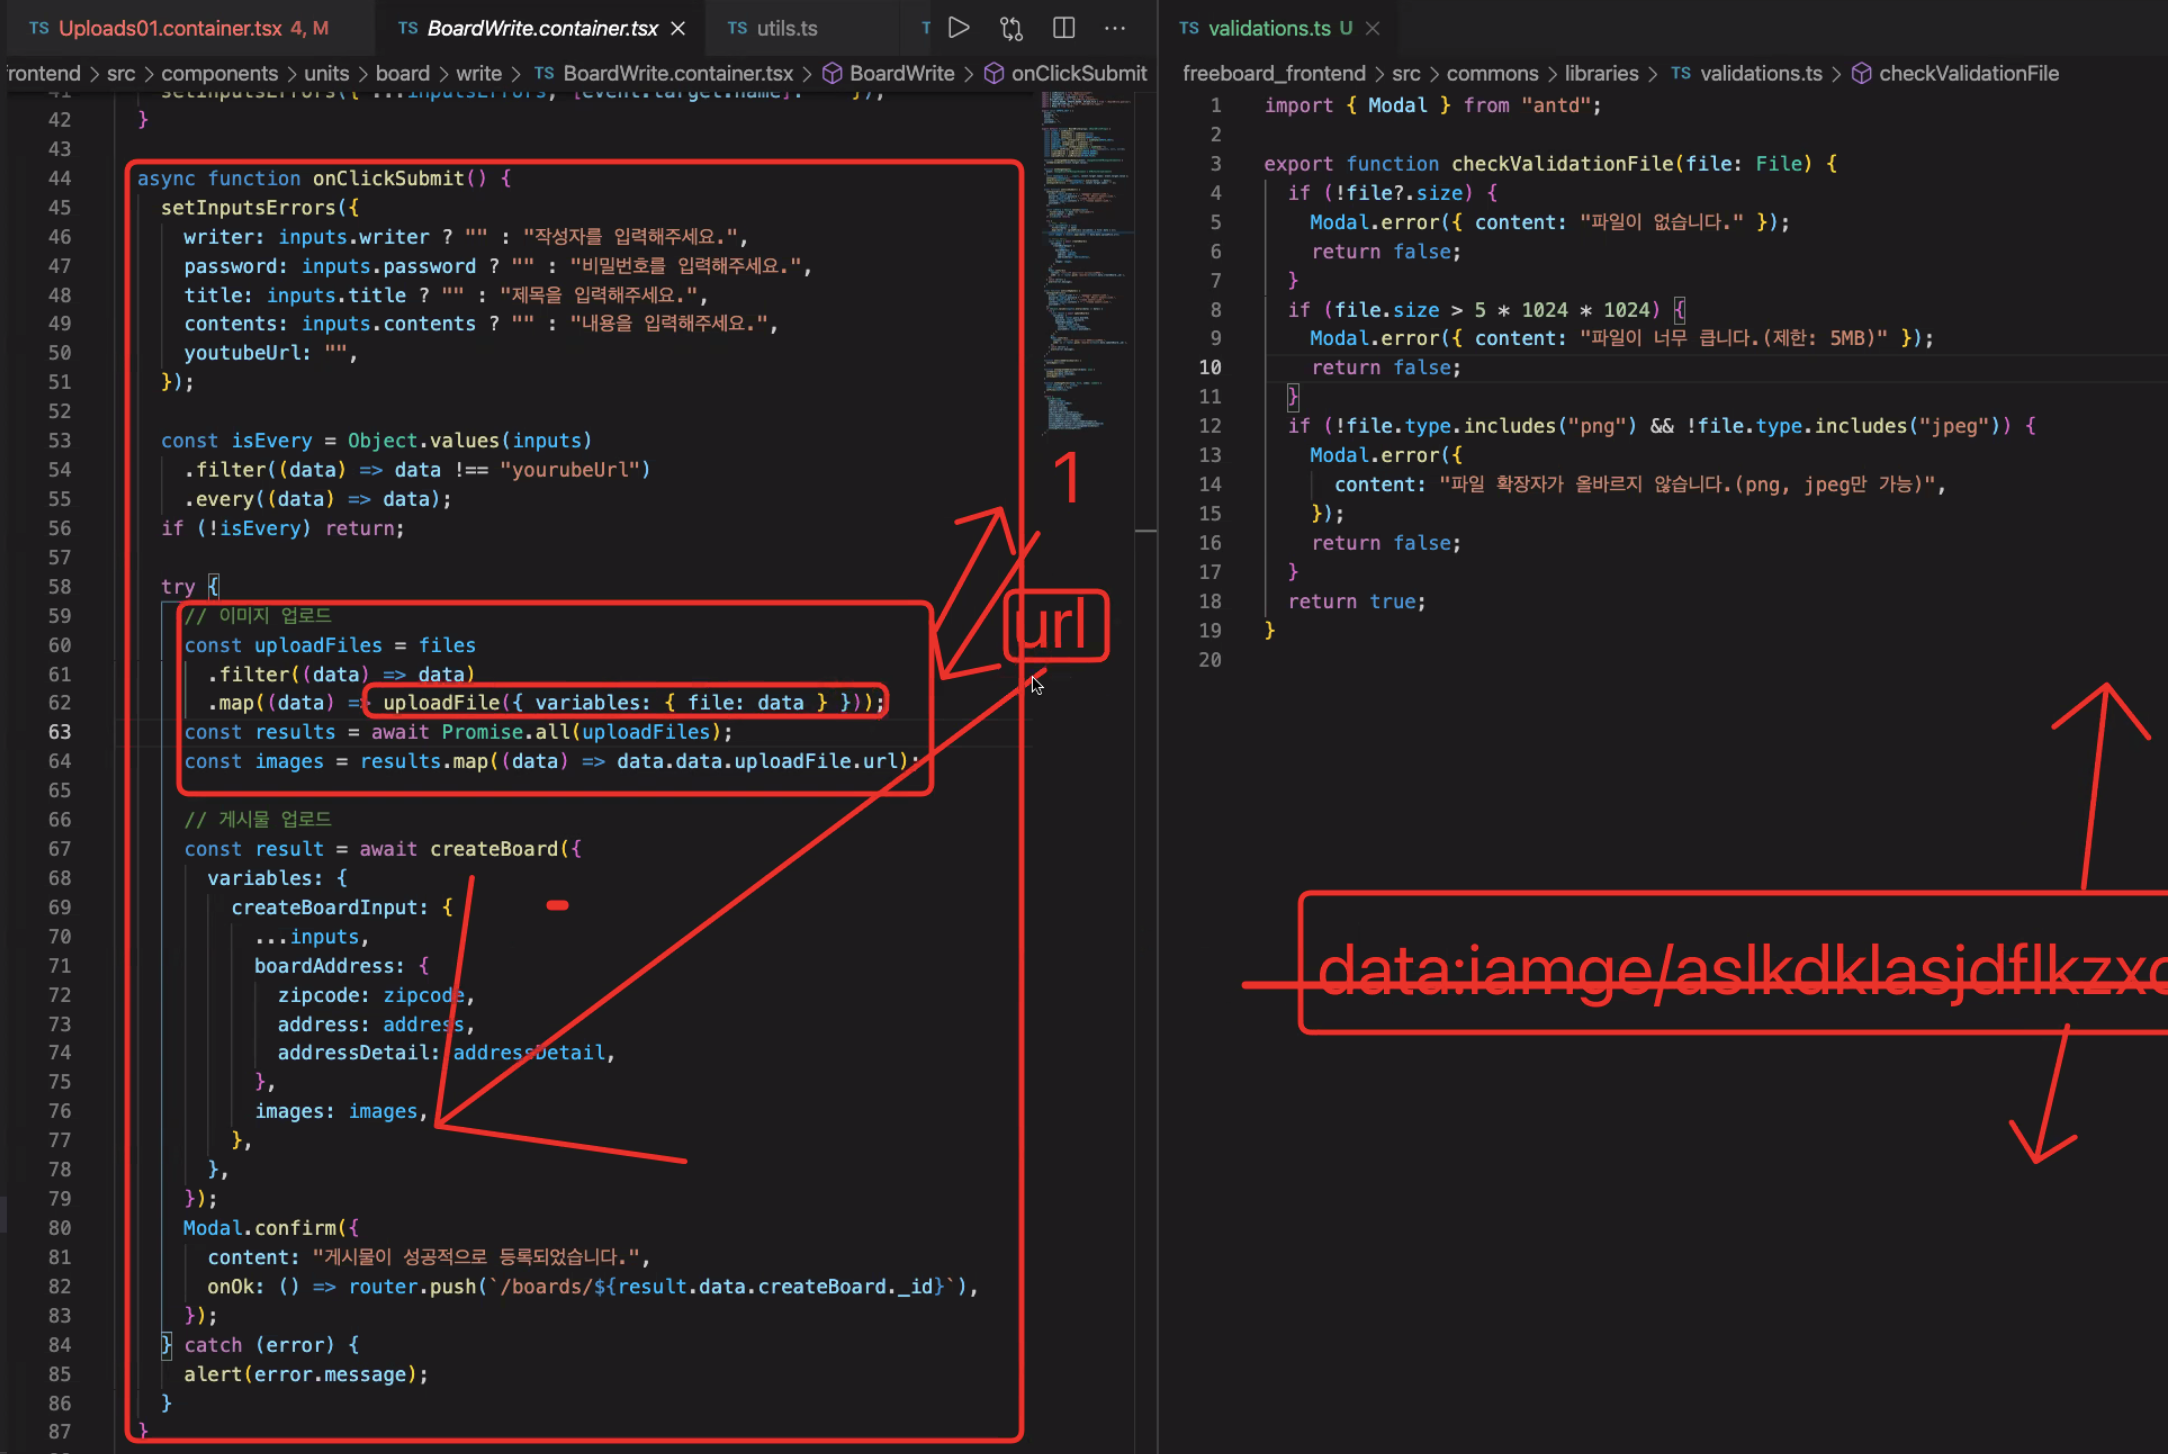Switch to the utils.ts tab
This screenshot has width=2168, height=1454.
pos(786,28)
